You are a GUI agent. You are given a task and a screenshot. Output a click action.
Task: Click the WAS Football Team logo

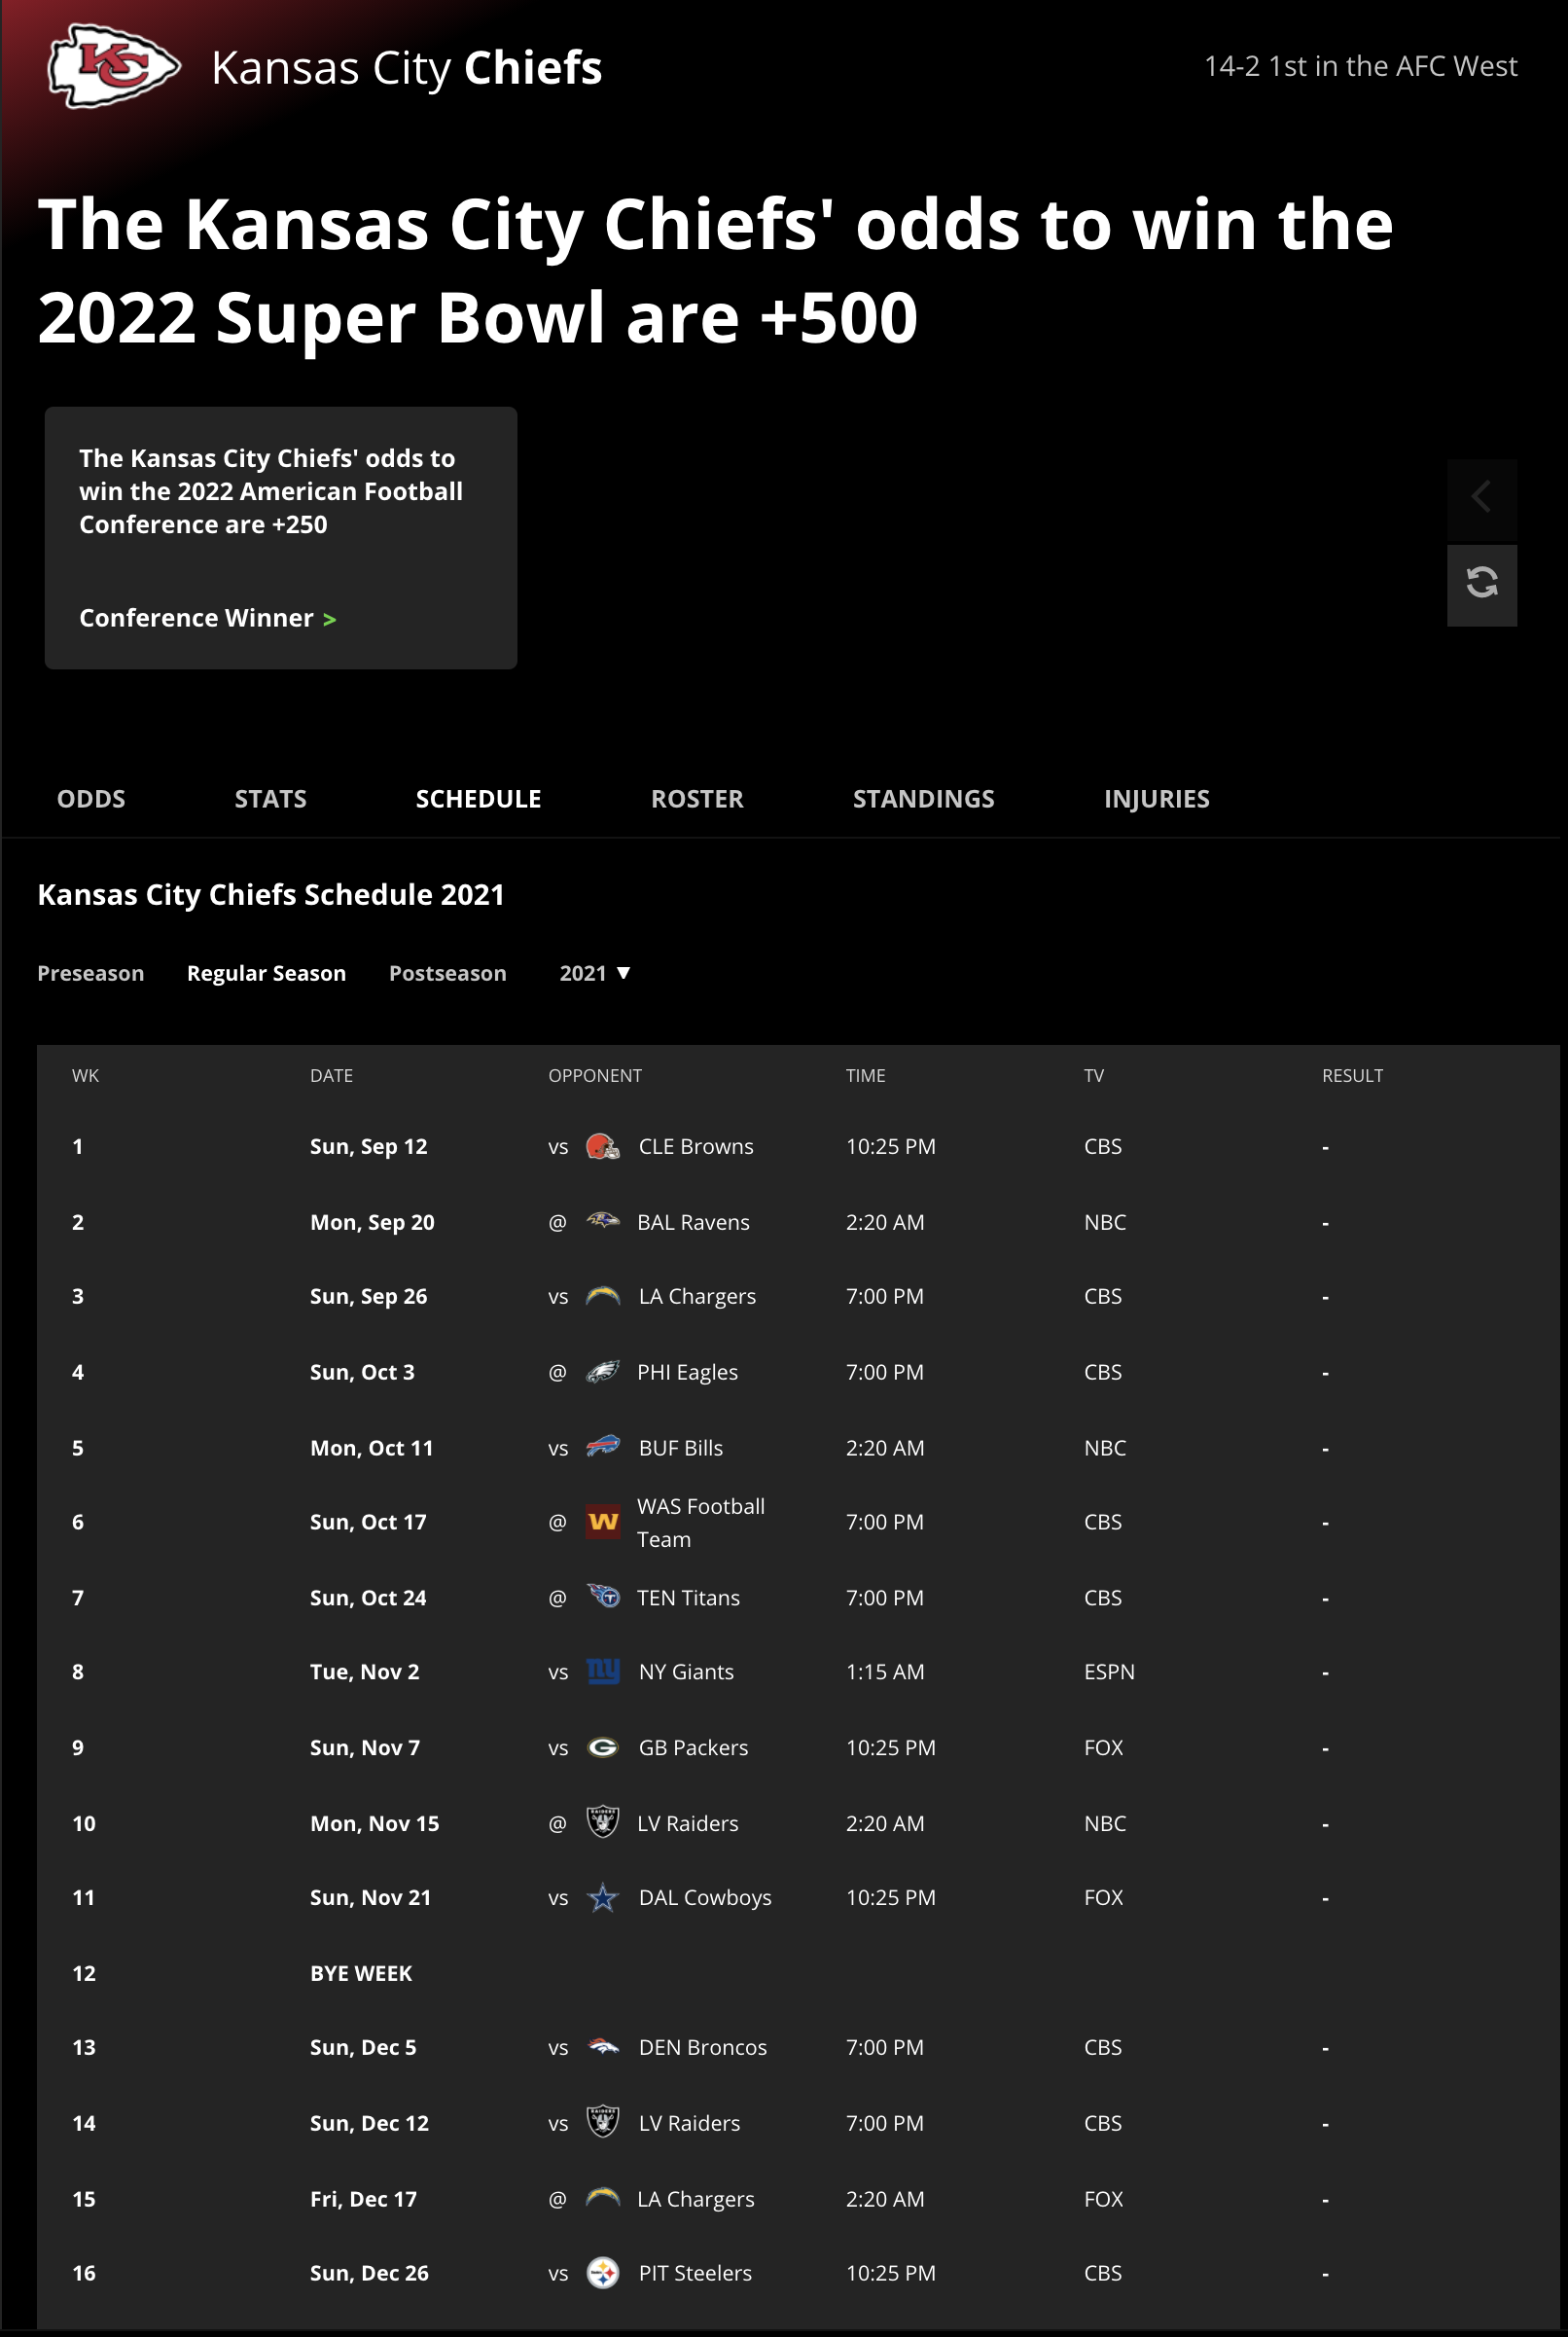[604, 1521]
